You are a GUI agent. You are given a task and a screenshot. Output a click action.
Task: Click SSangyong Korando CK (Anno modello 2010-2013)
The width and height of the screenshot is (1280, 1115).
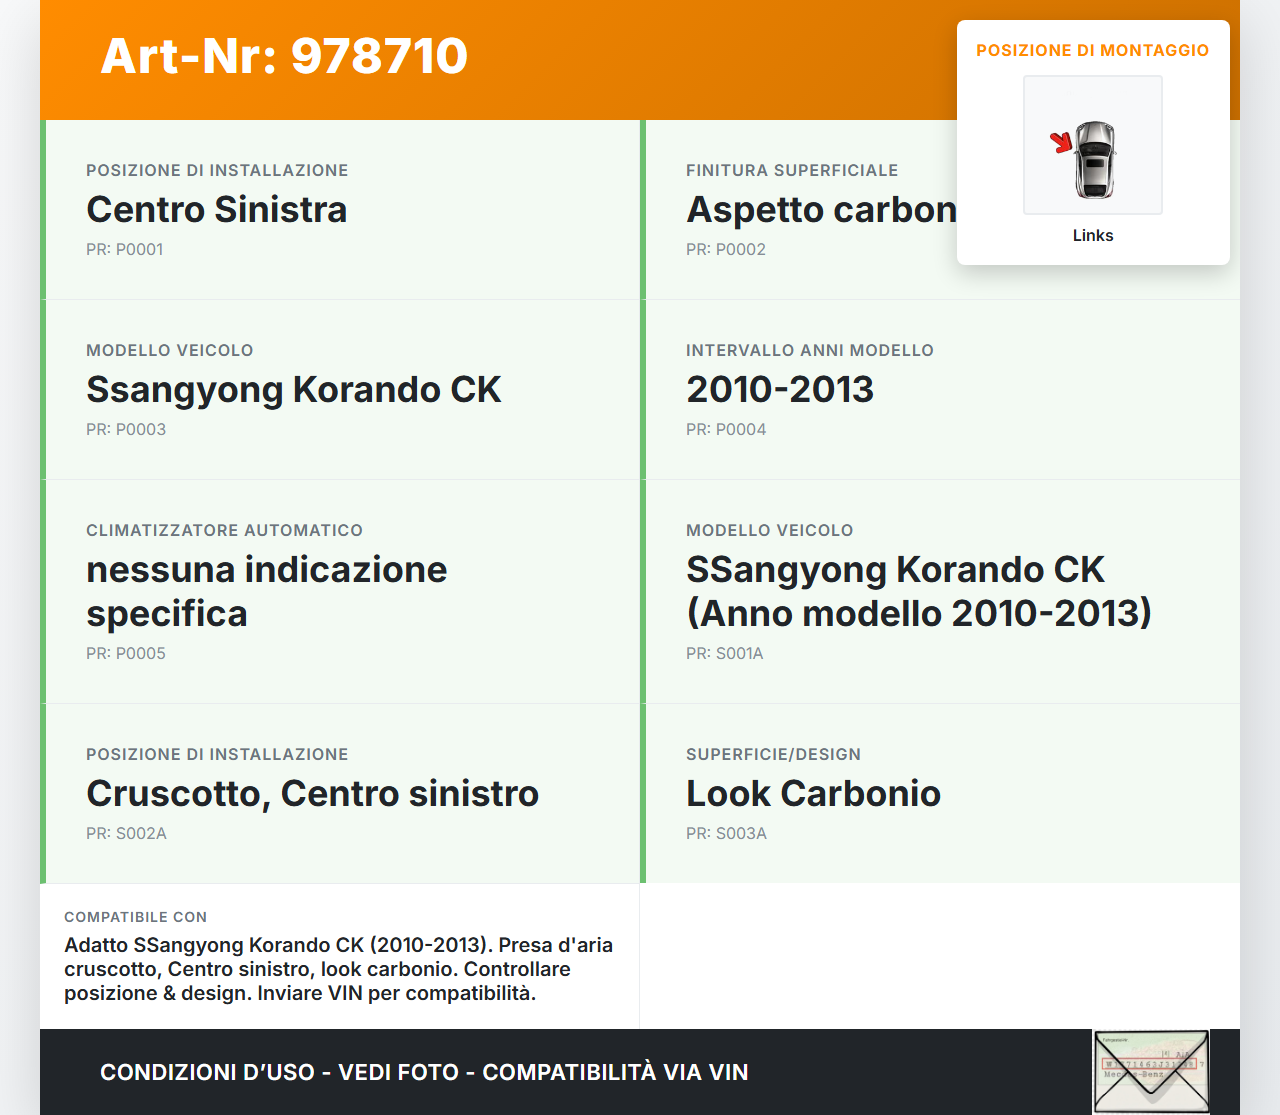pyautogui.click(x=918, y=591)
